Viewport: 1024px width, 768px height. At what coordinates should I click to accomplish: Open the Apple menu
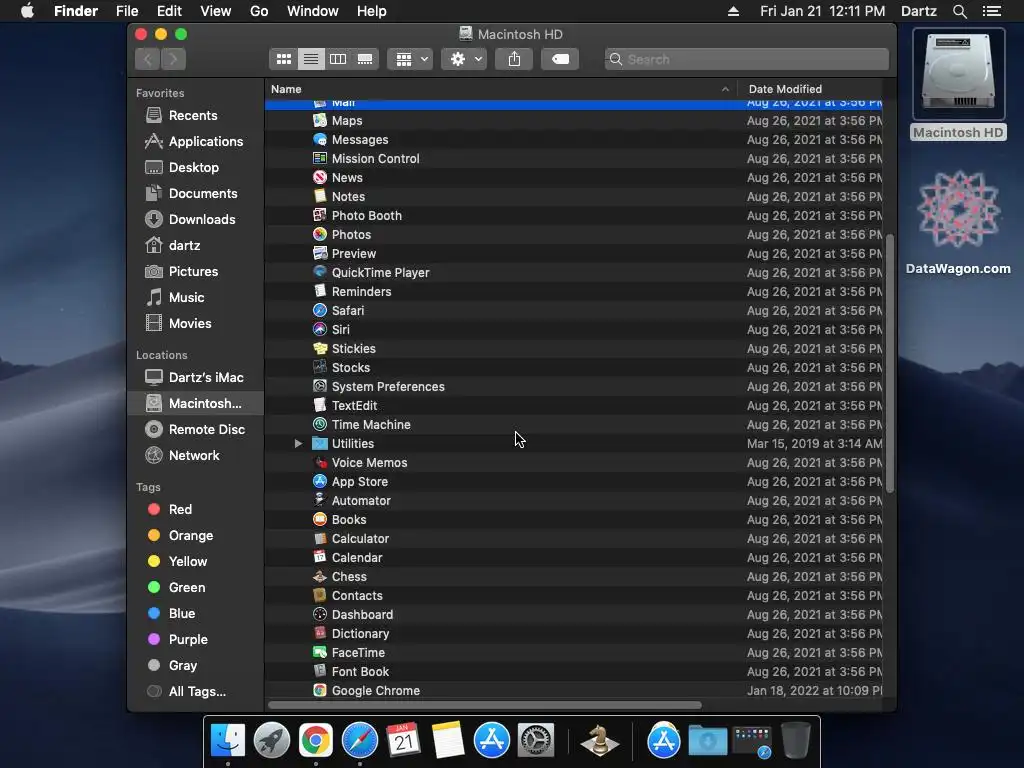coord(27,11)
